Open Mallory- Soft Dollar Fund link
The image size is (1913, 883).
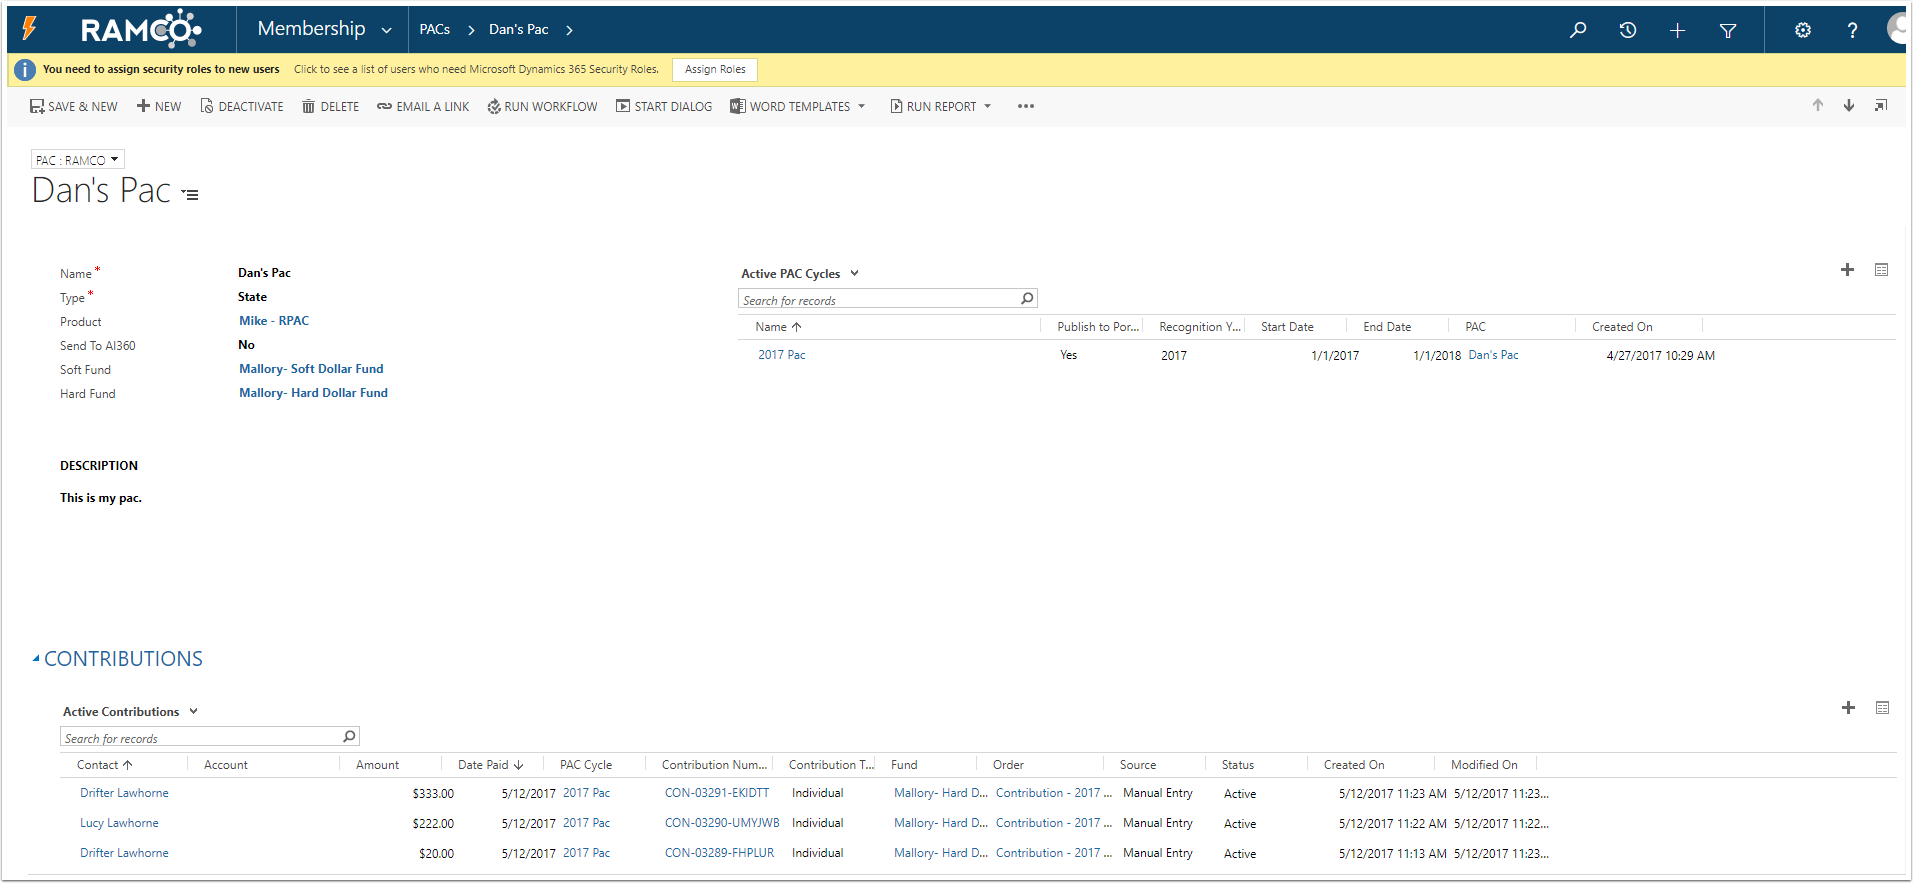[x=311, y=369]
